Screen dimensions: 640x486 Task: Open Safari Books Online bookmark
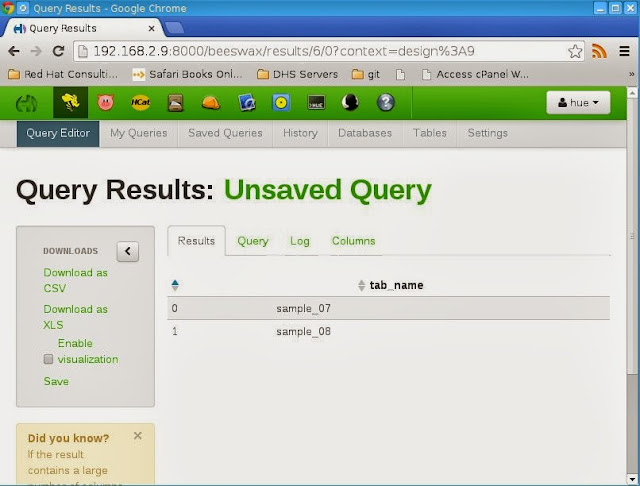click(187, 74)
